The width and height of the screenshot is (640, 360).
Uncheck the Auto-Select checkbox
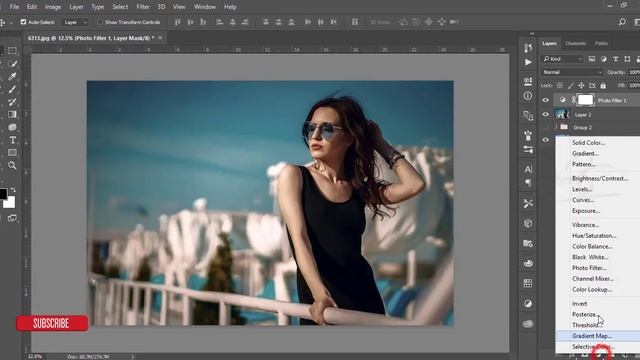click(x=23, y=22)
